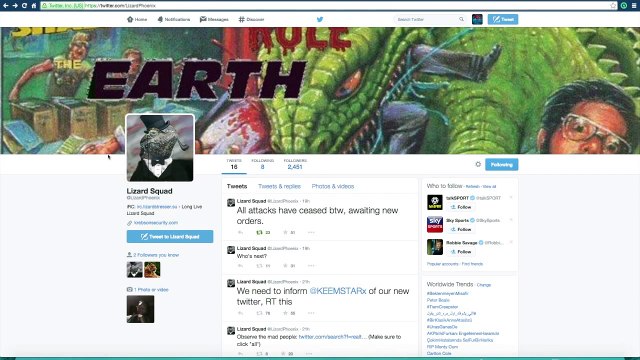The width and height of the screenshot is (640, 360).
Task: Open Notifications in the top navigation
Action: 174,19
